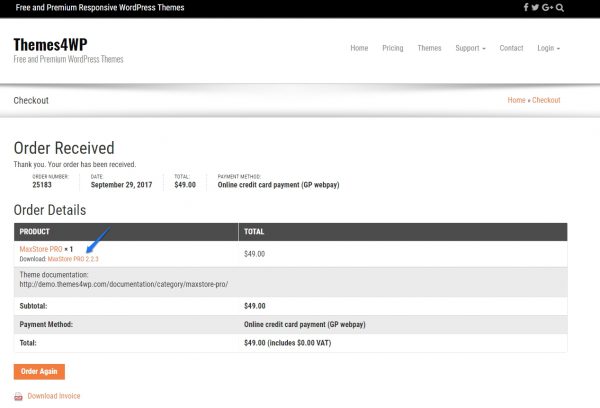This screenshot has width=600, height=408.
Task: Select order number 25183
Action: pos(42,185)
